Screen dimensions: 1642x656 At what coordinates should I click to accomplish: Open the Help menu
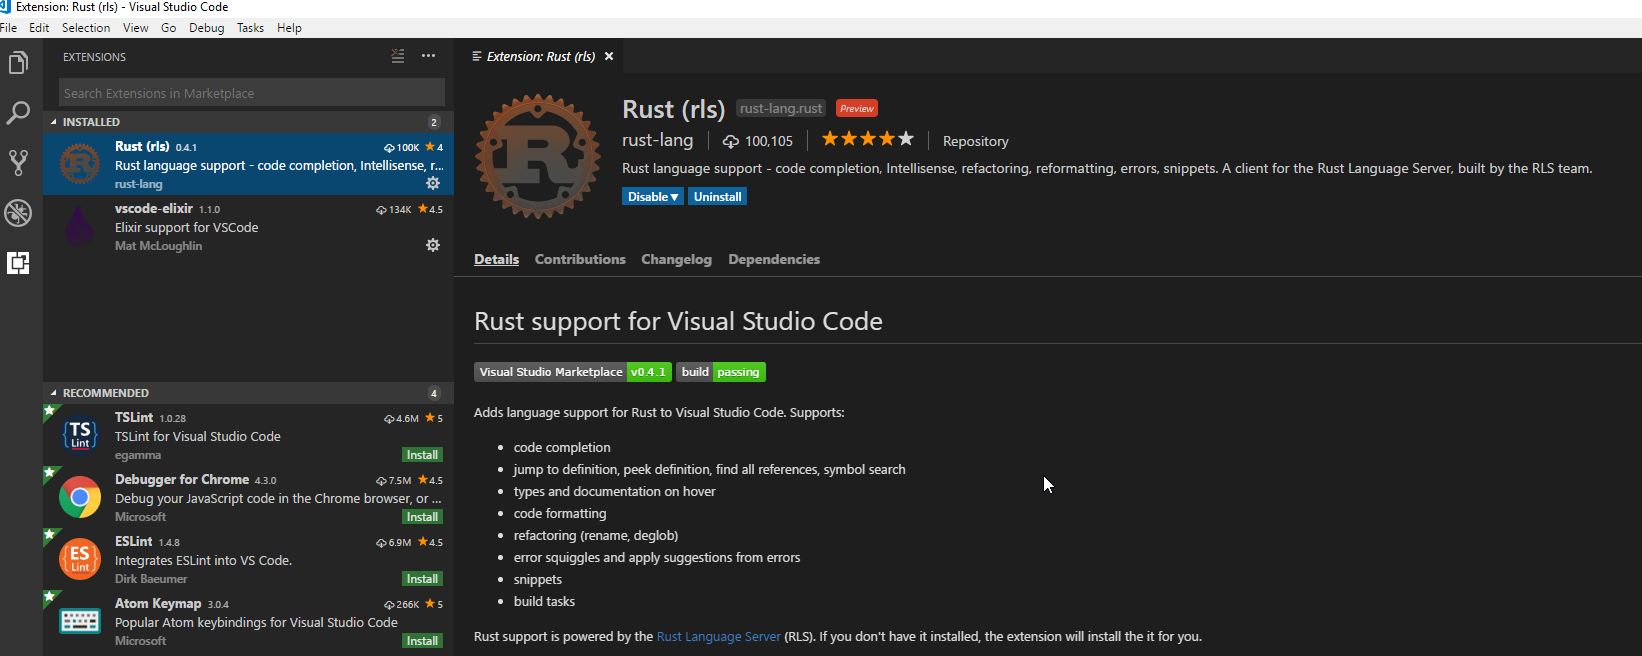click(289, 28)
